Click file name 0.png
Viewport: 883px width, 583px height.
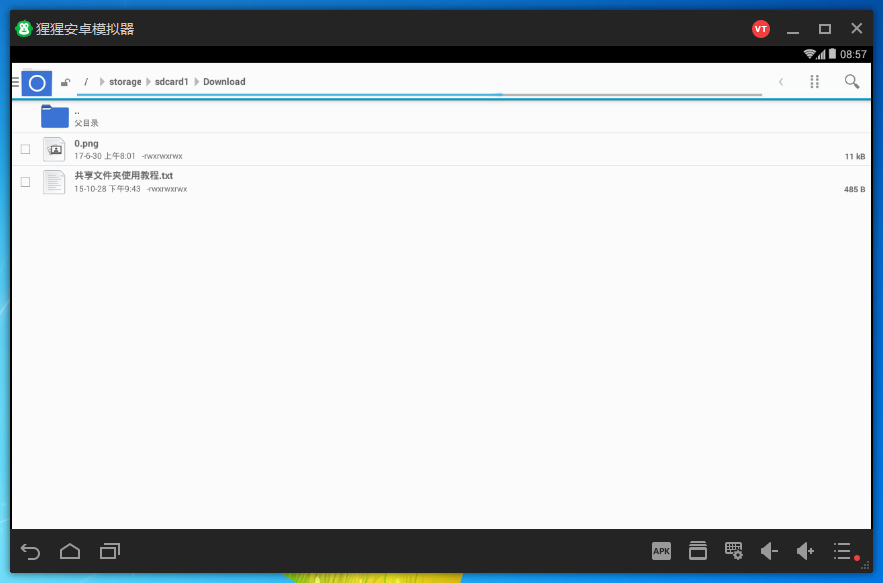[x=86, y=143]
